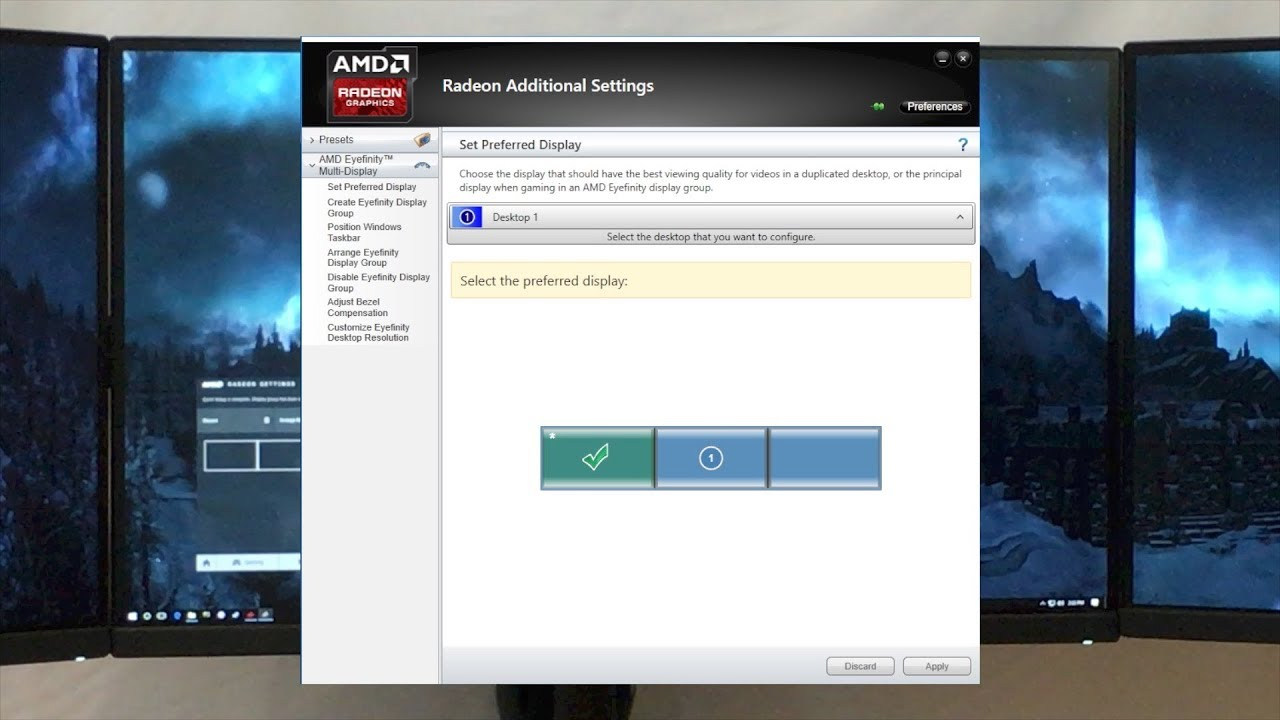Click the circled 1 display icon

pyautogui.click(x=711, y=458)
